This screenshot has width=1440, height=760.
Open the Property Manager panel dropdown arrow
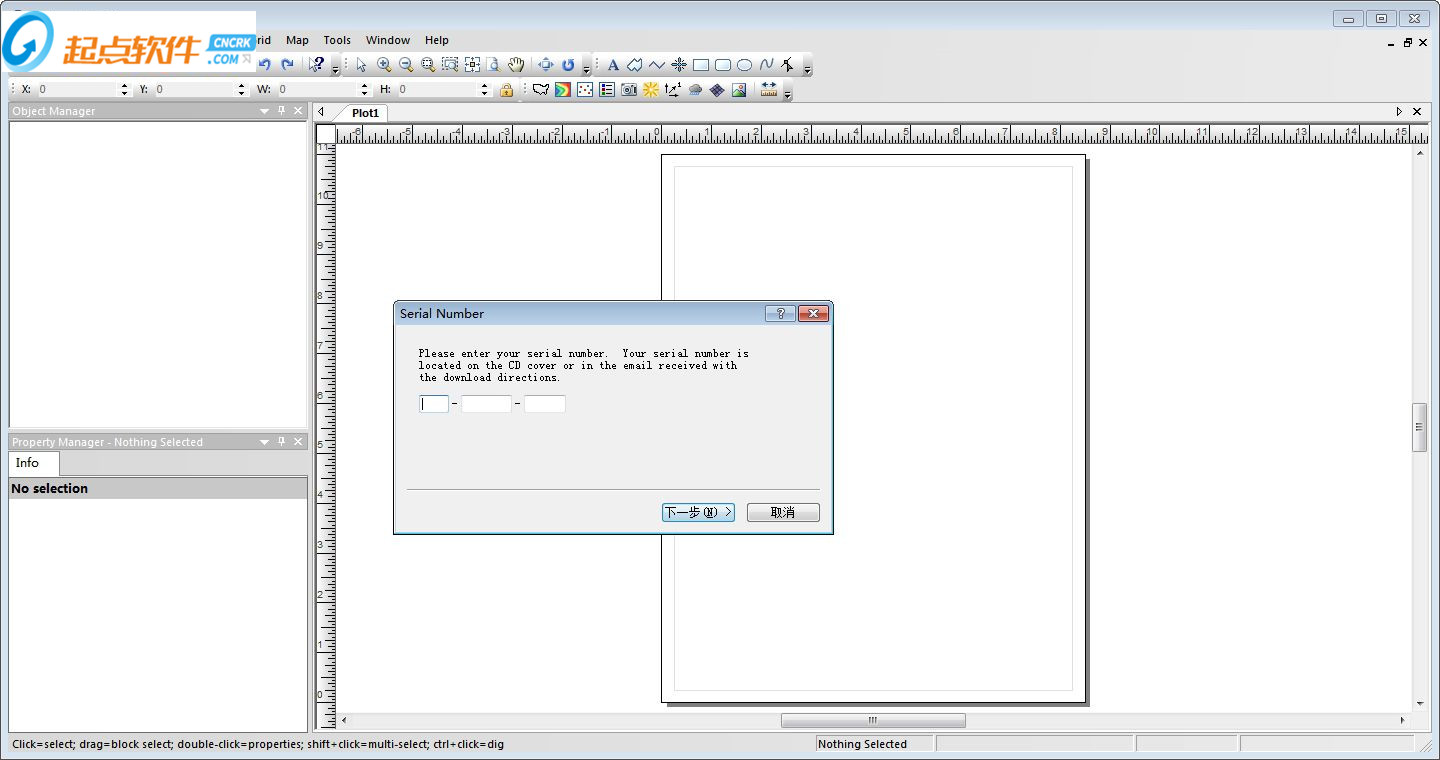[265, 442]
